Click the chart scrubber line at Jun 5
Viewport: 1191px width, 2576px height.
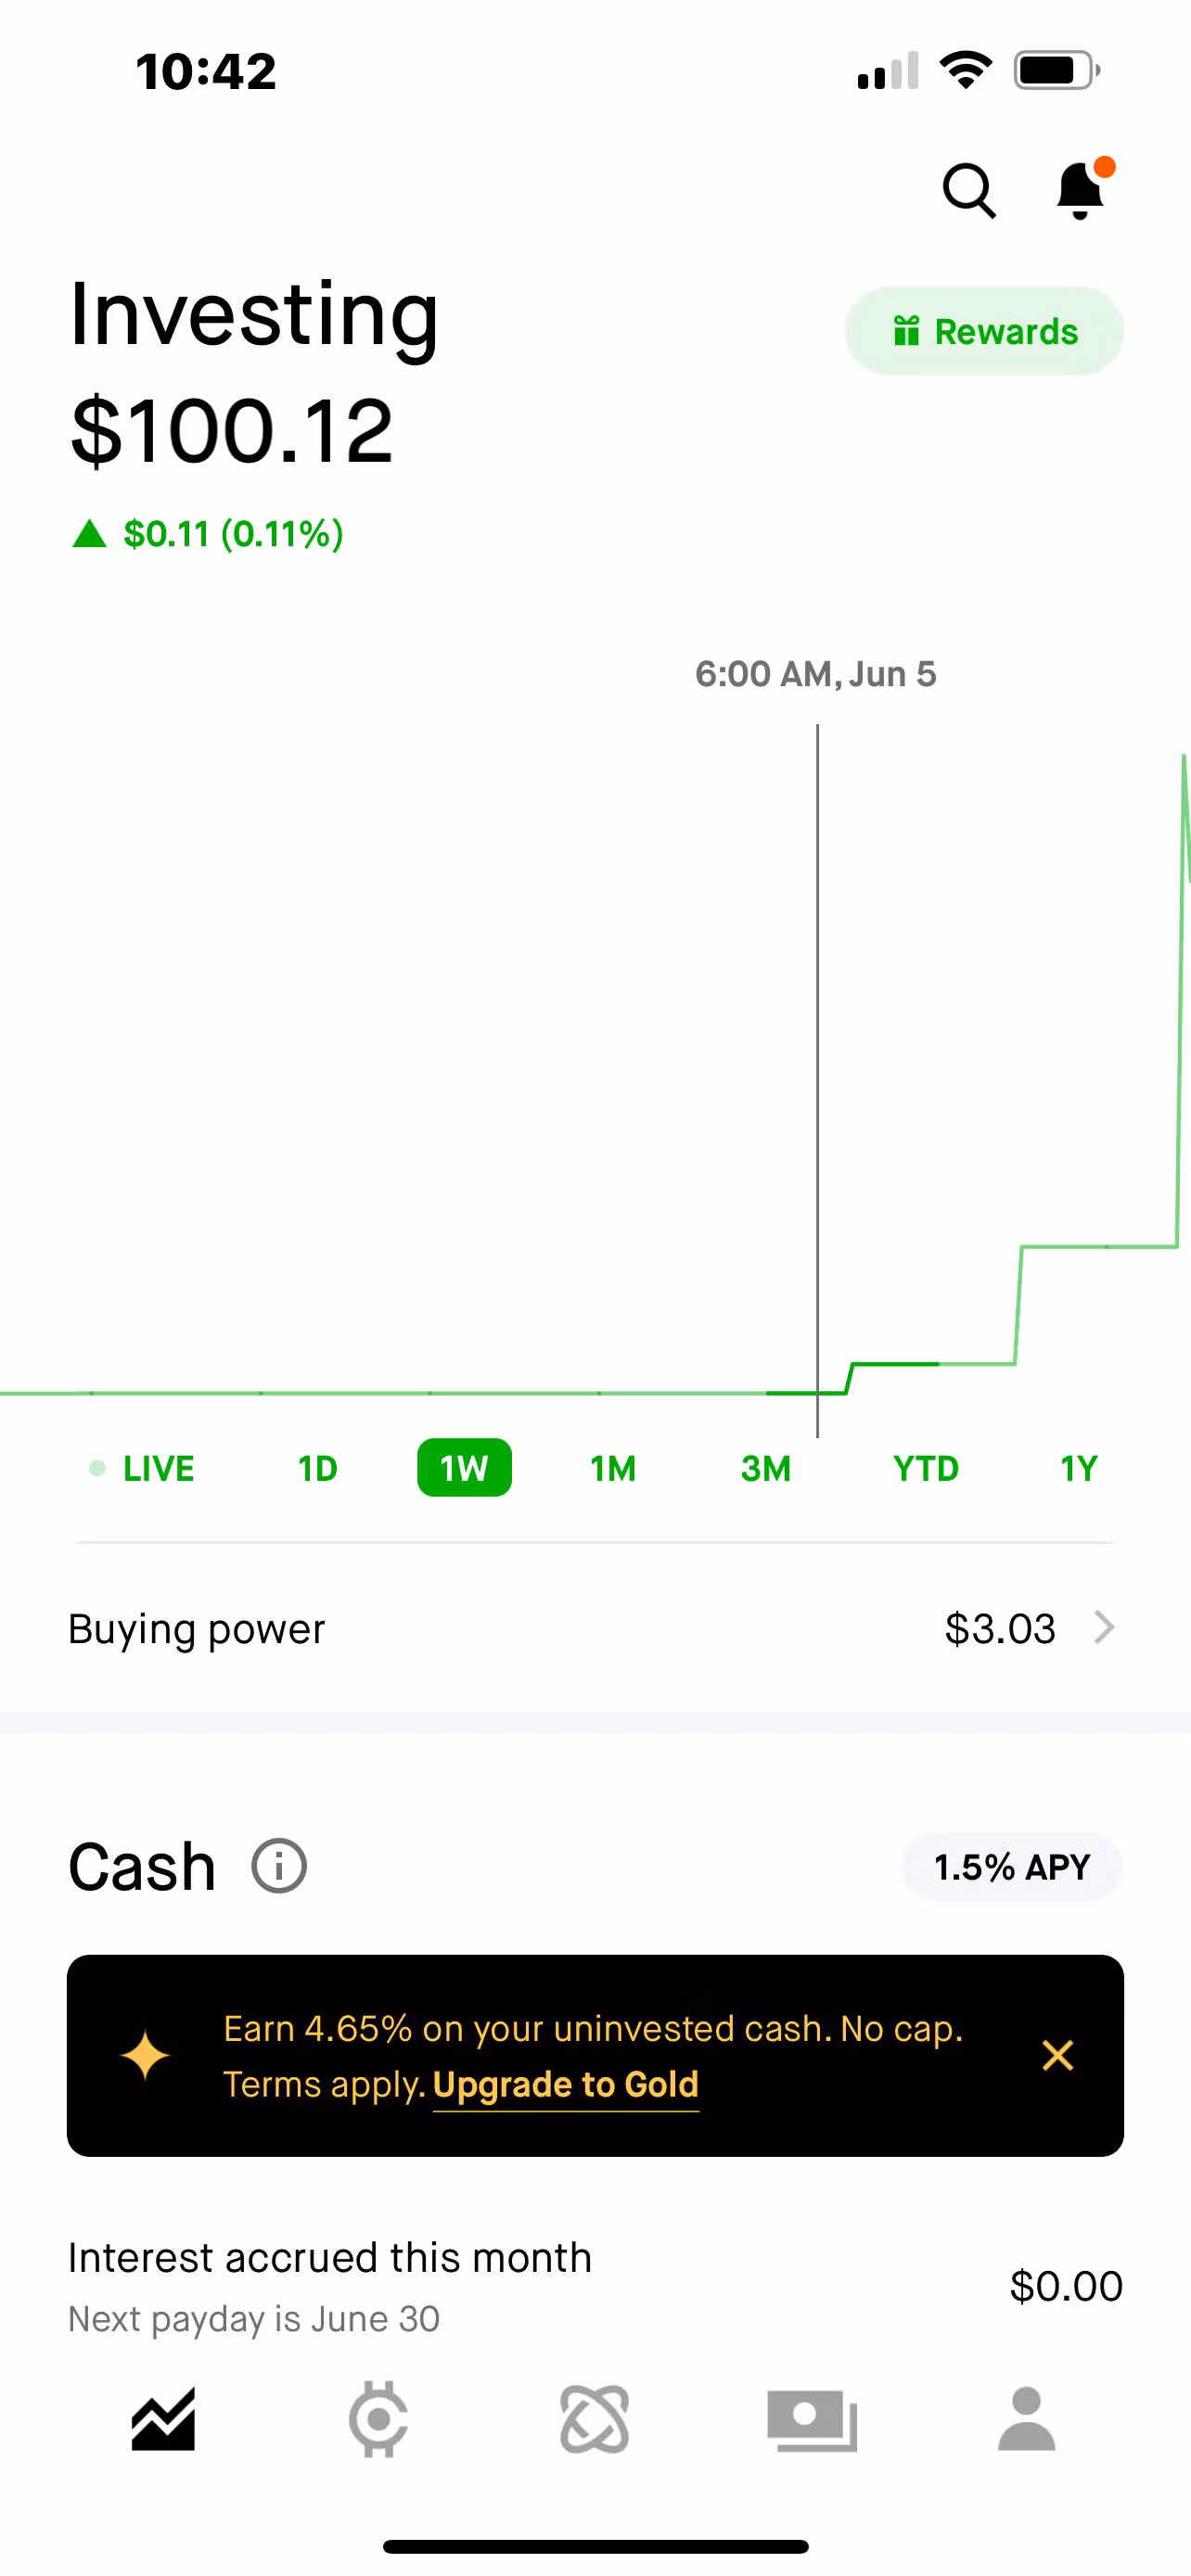[x=818, y=1080]
